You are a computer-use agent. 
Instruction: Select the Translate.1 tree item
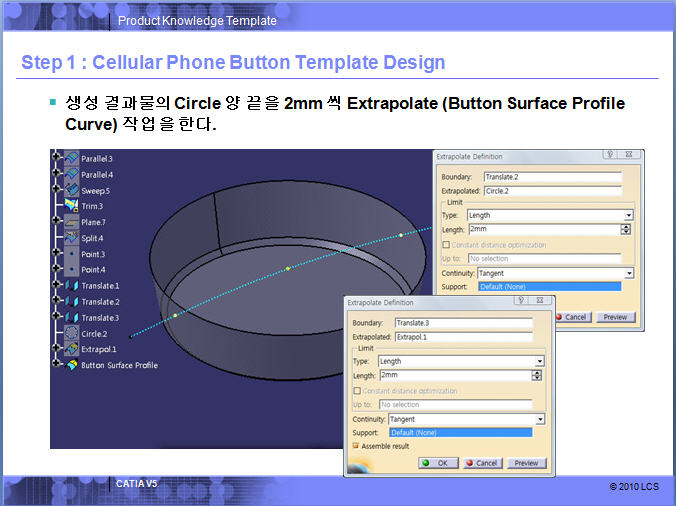pos(100,286)
